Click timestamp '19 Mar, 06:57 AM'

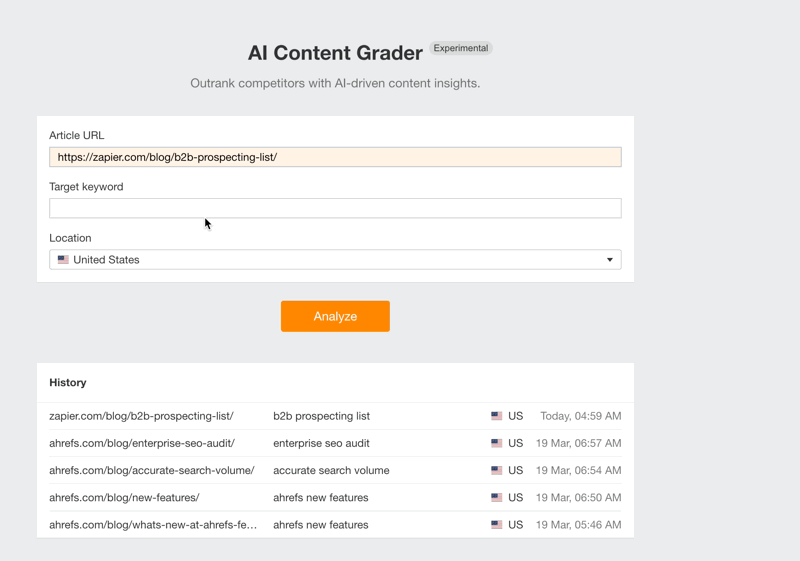(579, 443)
